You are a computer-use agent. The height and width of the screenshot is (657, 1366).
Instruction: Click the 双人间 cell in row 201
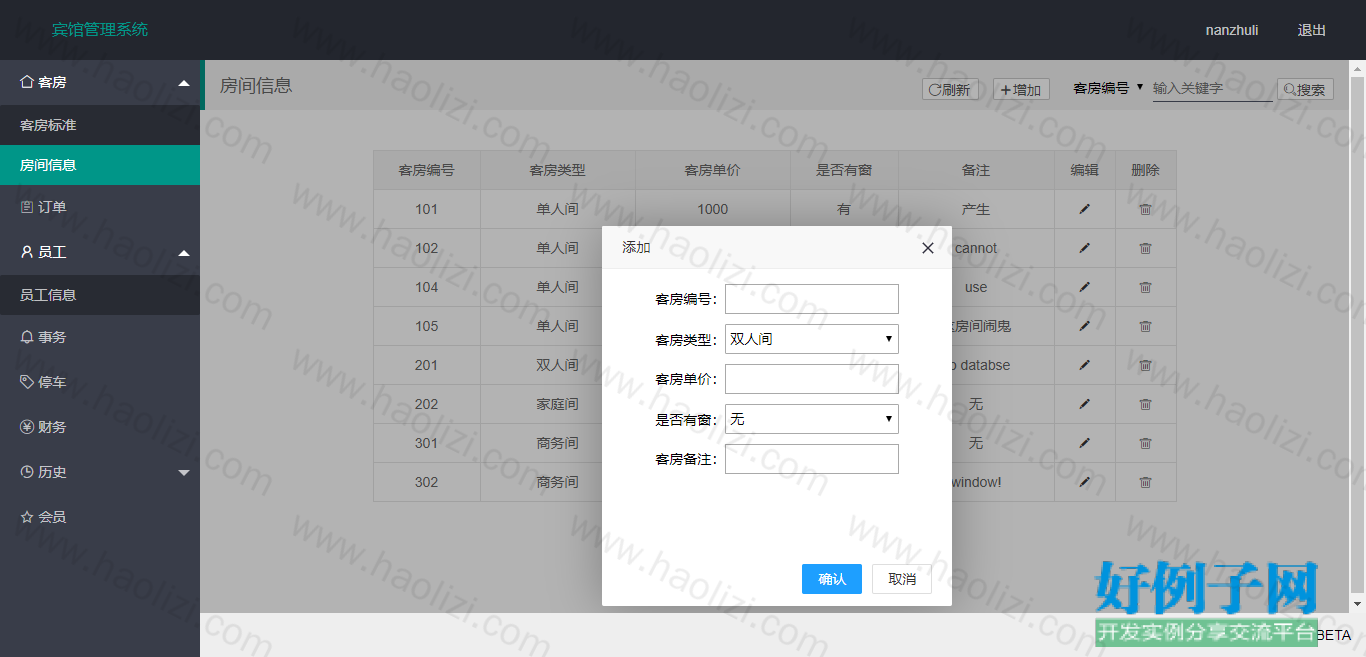click(558, 365)
